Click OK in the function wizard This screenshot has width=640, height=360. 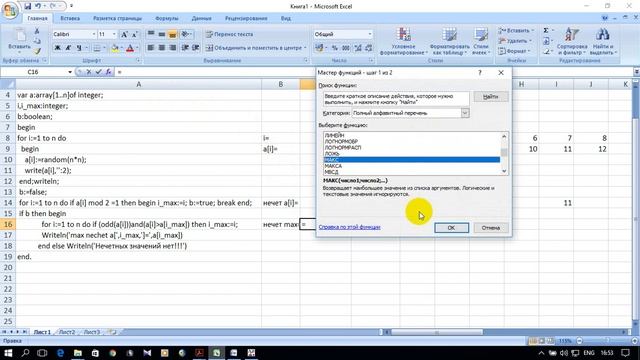point(451,228)
